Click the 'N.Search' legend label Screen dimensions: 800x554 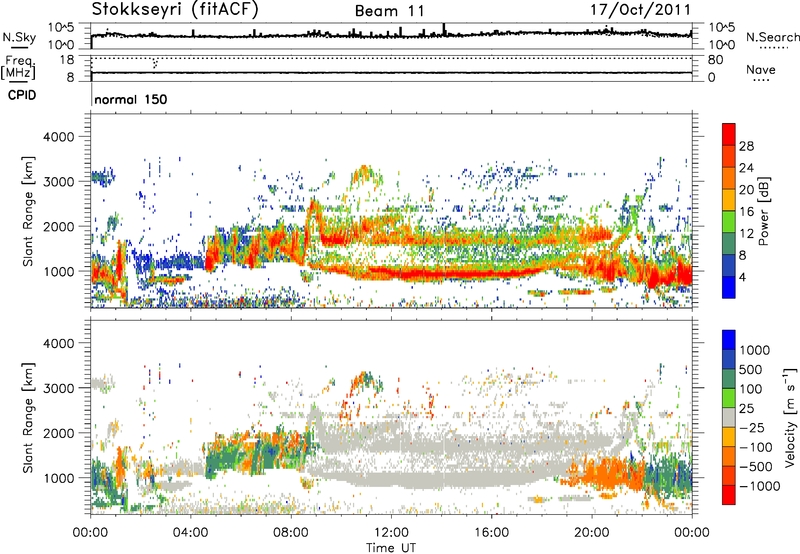pyautogui.click(x=772, y=37)
